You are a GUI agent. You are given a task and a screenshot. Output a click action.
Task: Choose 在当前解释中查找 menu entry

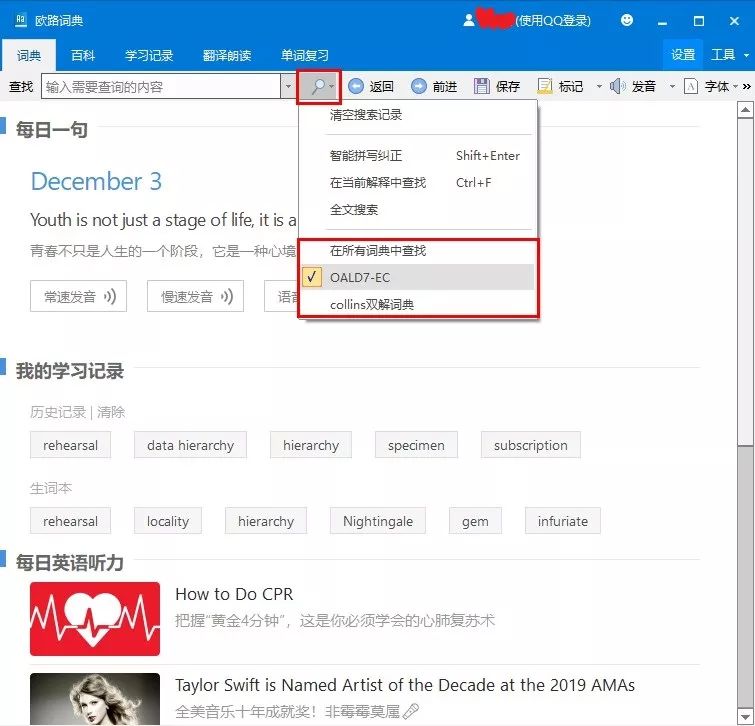coord(418,182)
